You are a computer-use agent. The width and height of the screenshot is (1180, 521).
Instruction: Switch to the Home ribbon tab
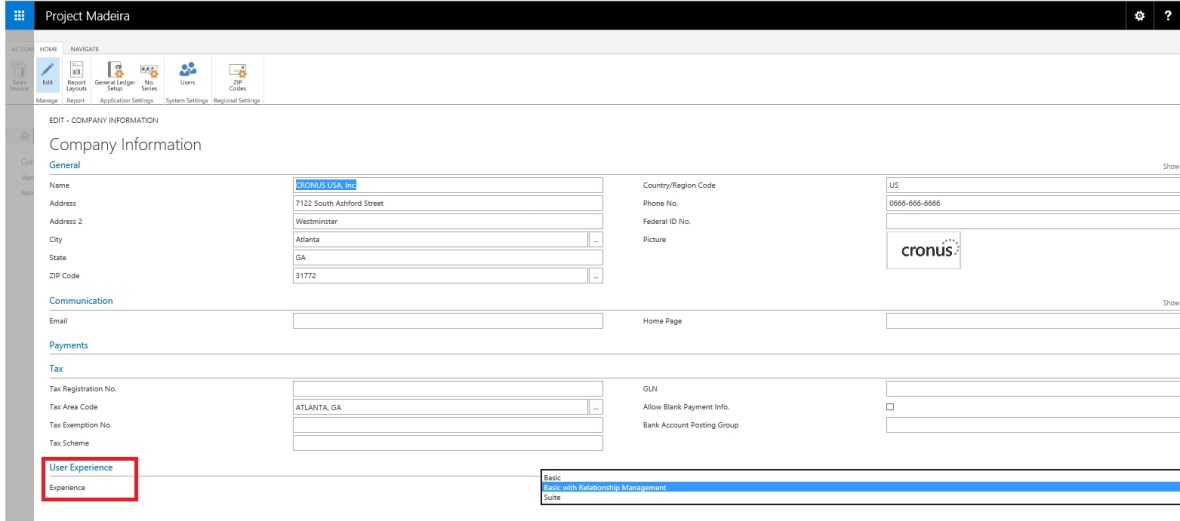(x=49, y=48)
